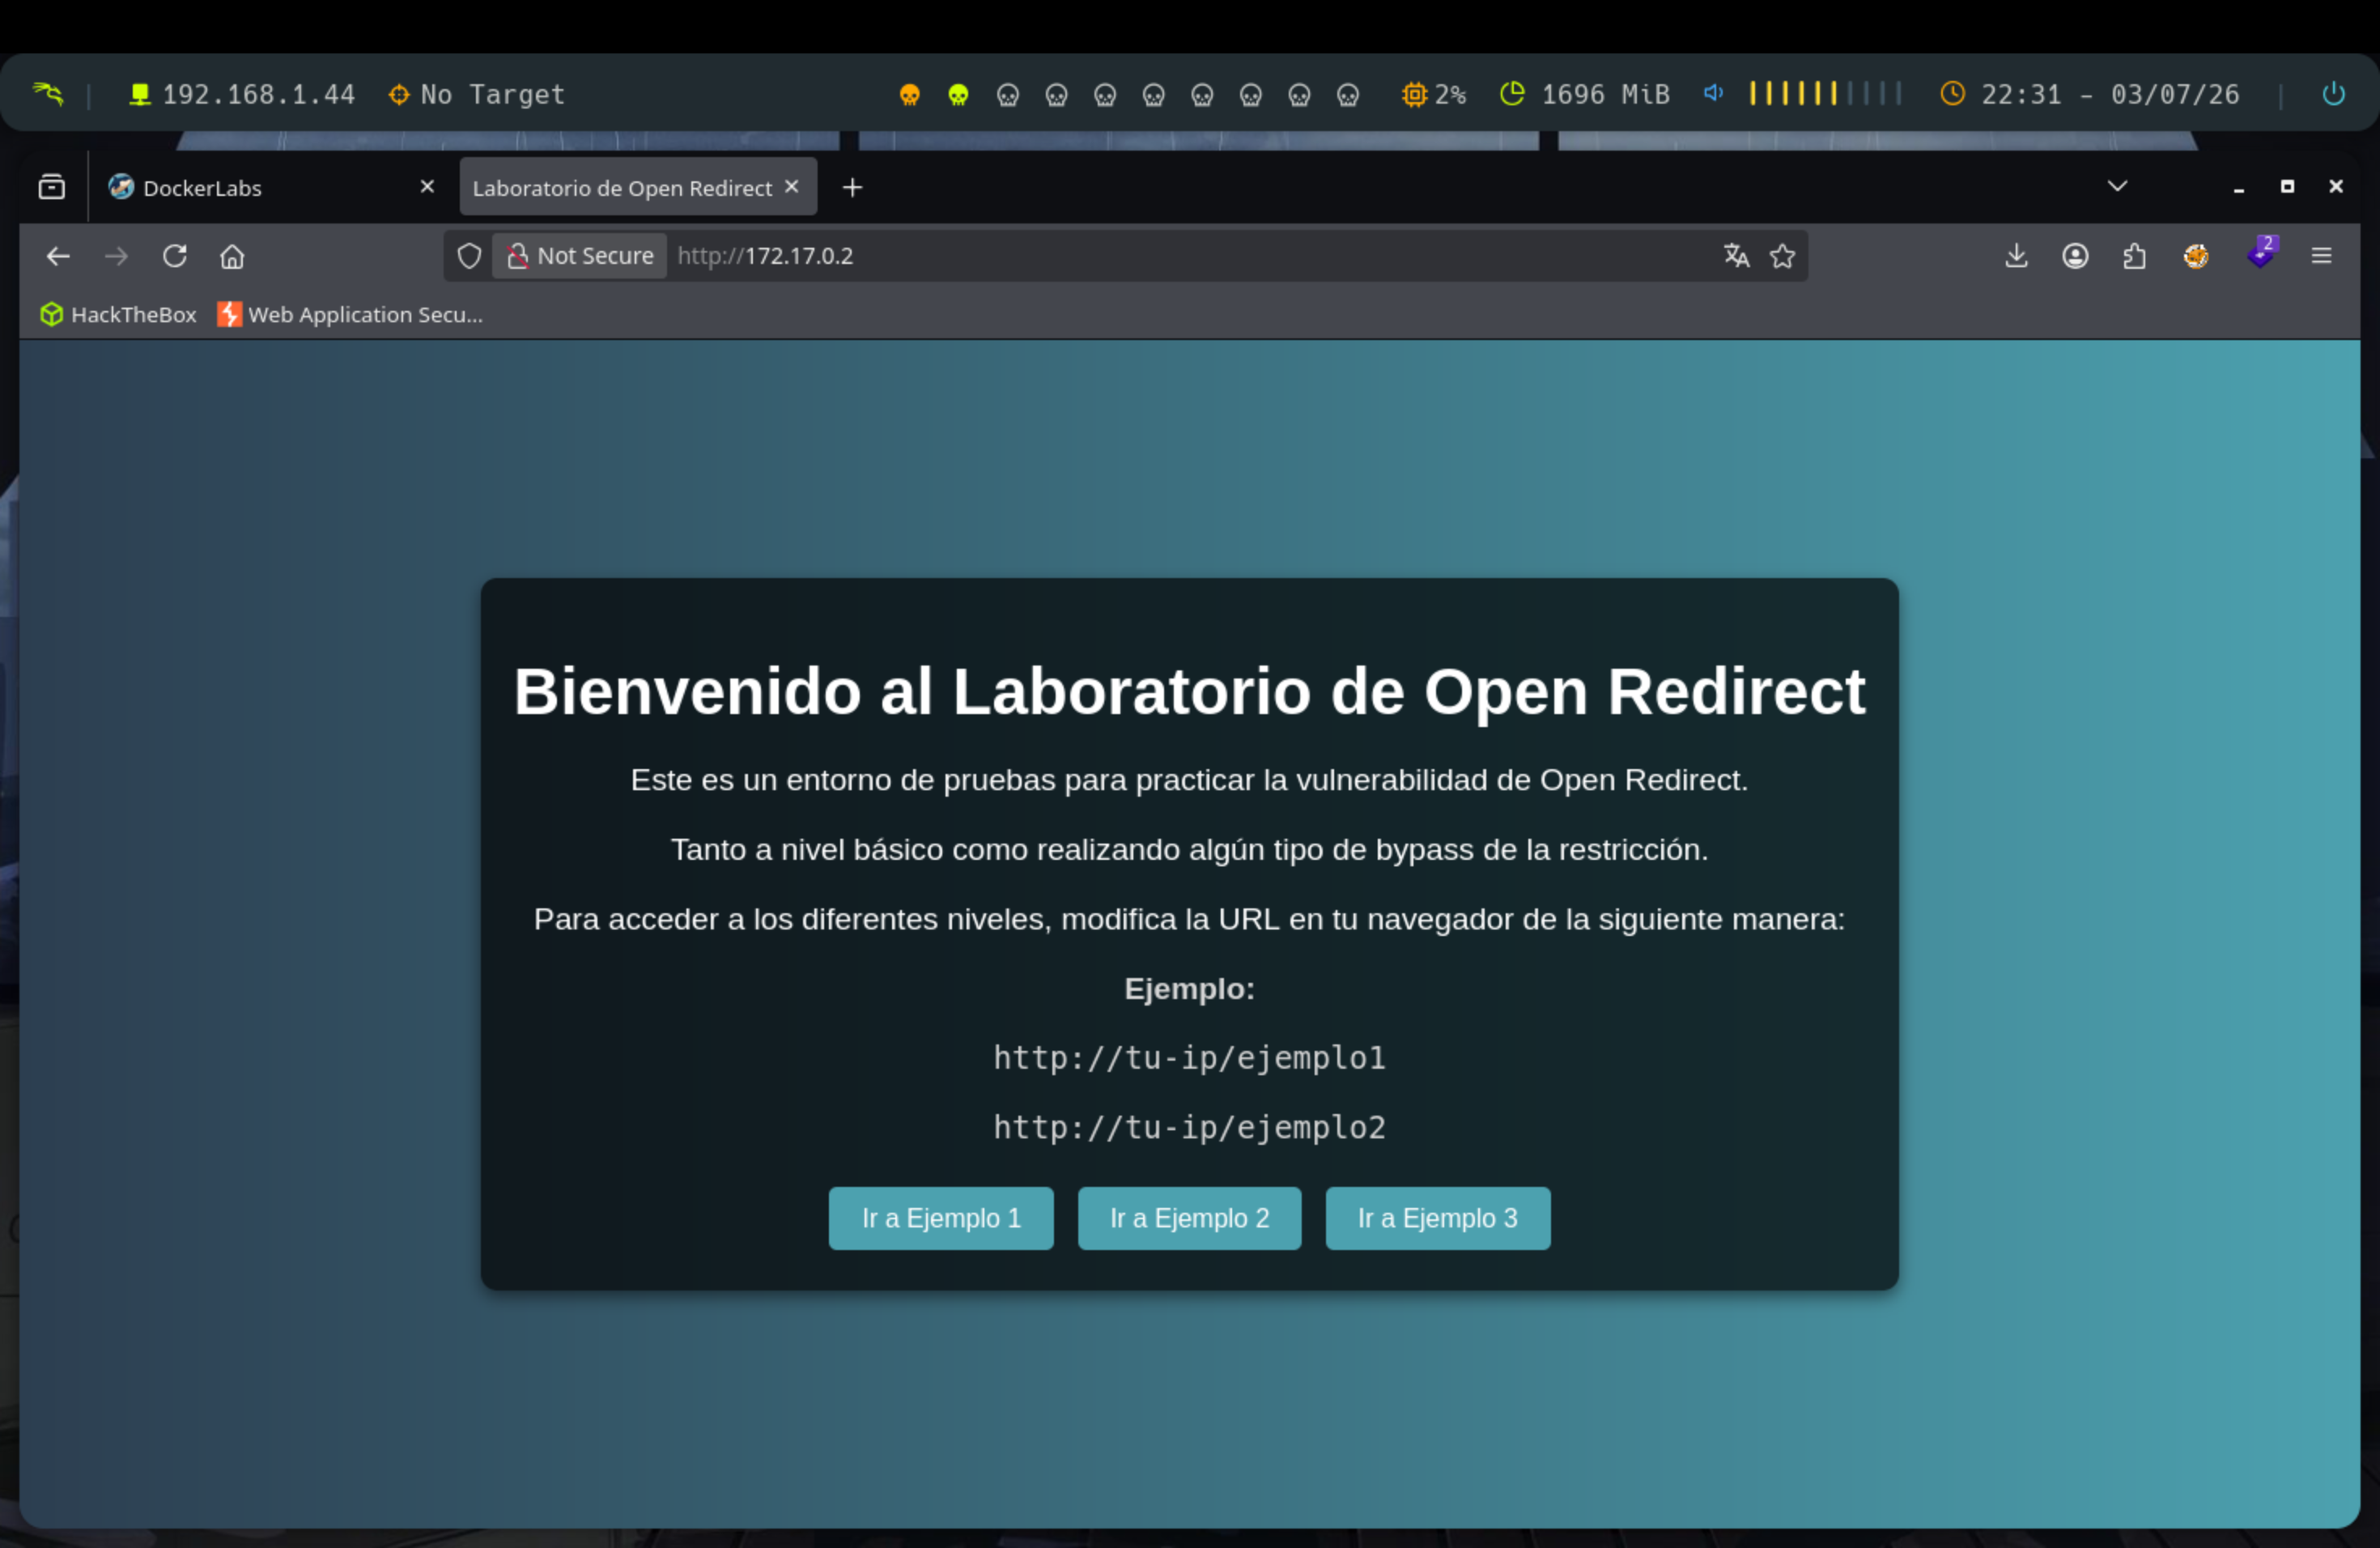Mute with the speaker volume icon
The image size is (2380, 1548).
click(1713, 93)
